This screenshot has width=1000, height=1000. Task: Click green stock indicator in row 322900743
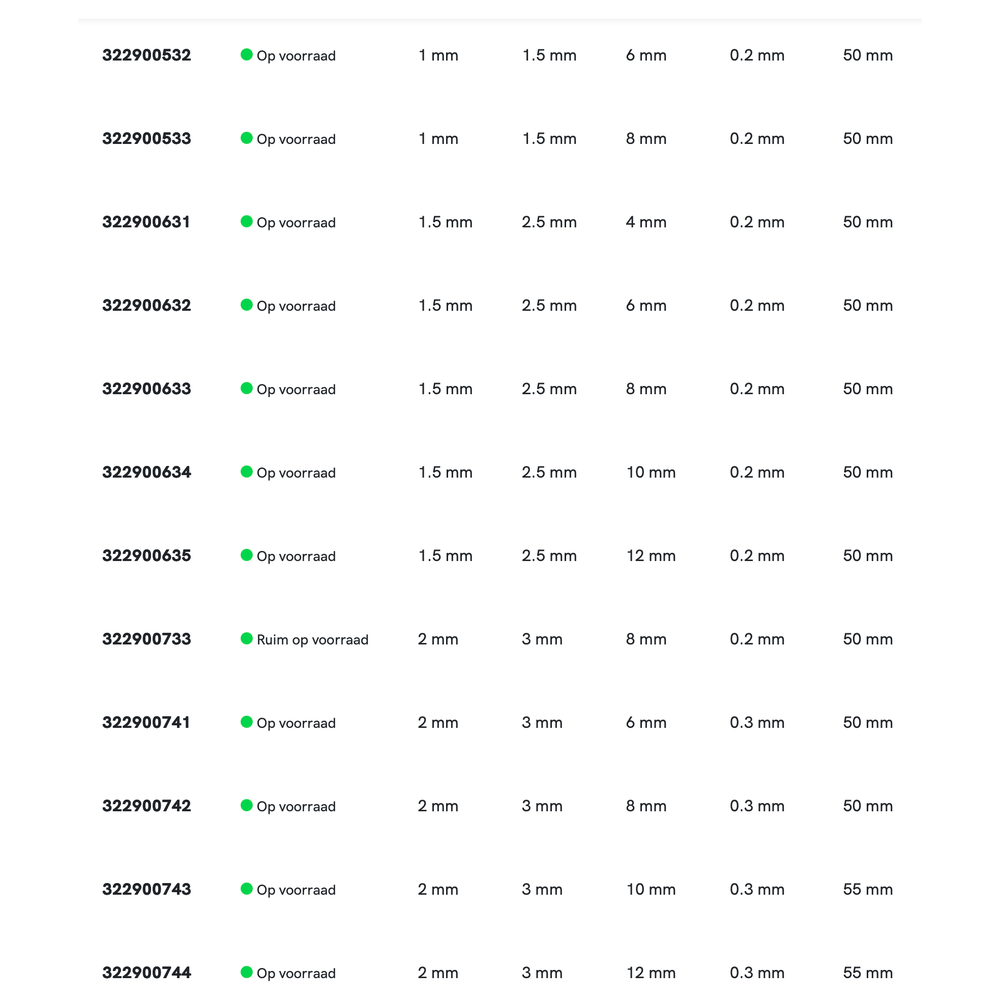click(246, 889)
